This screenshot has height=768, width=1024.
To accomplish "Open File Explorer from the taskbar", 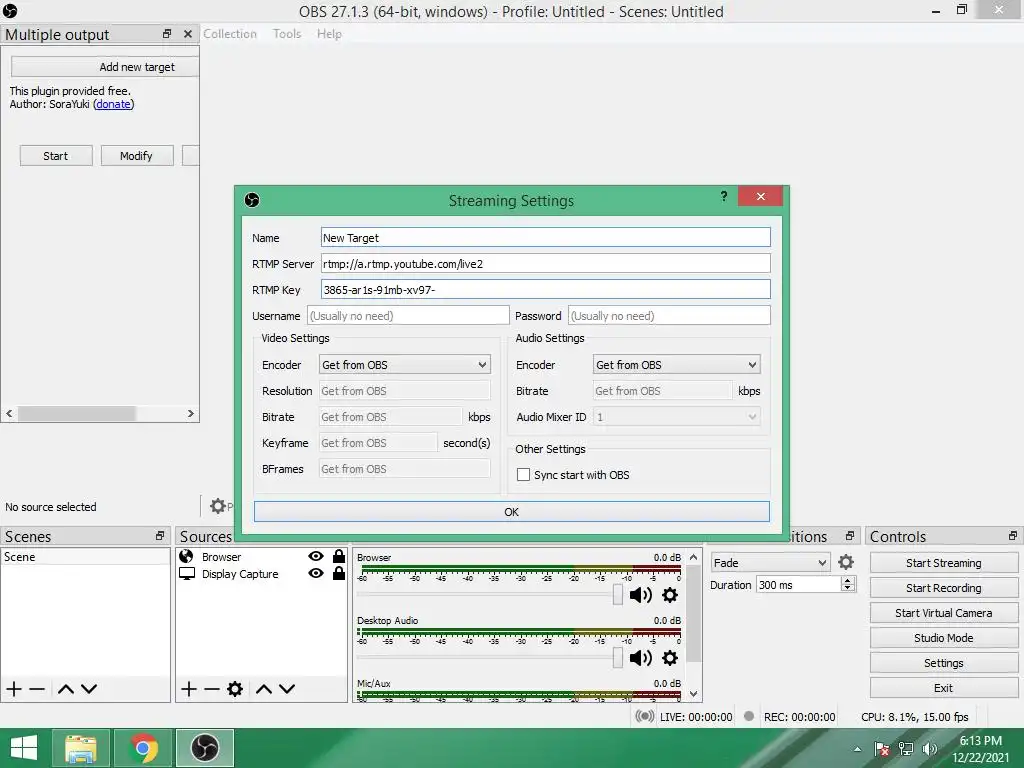I will tap(81, 748).
